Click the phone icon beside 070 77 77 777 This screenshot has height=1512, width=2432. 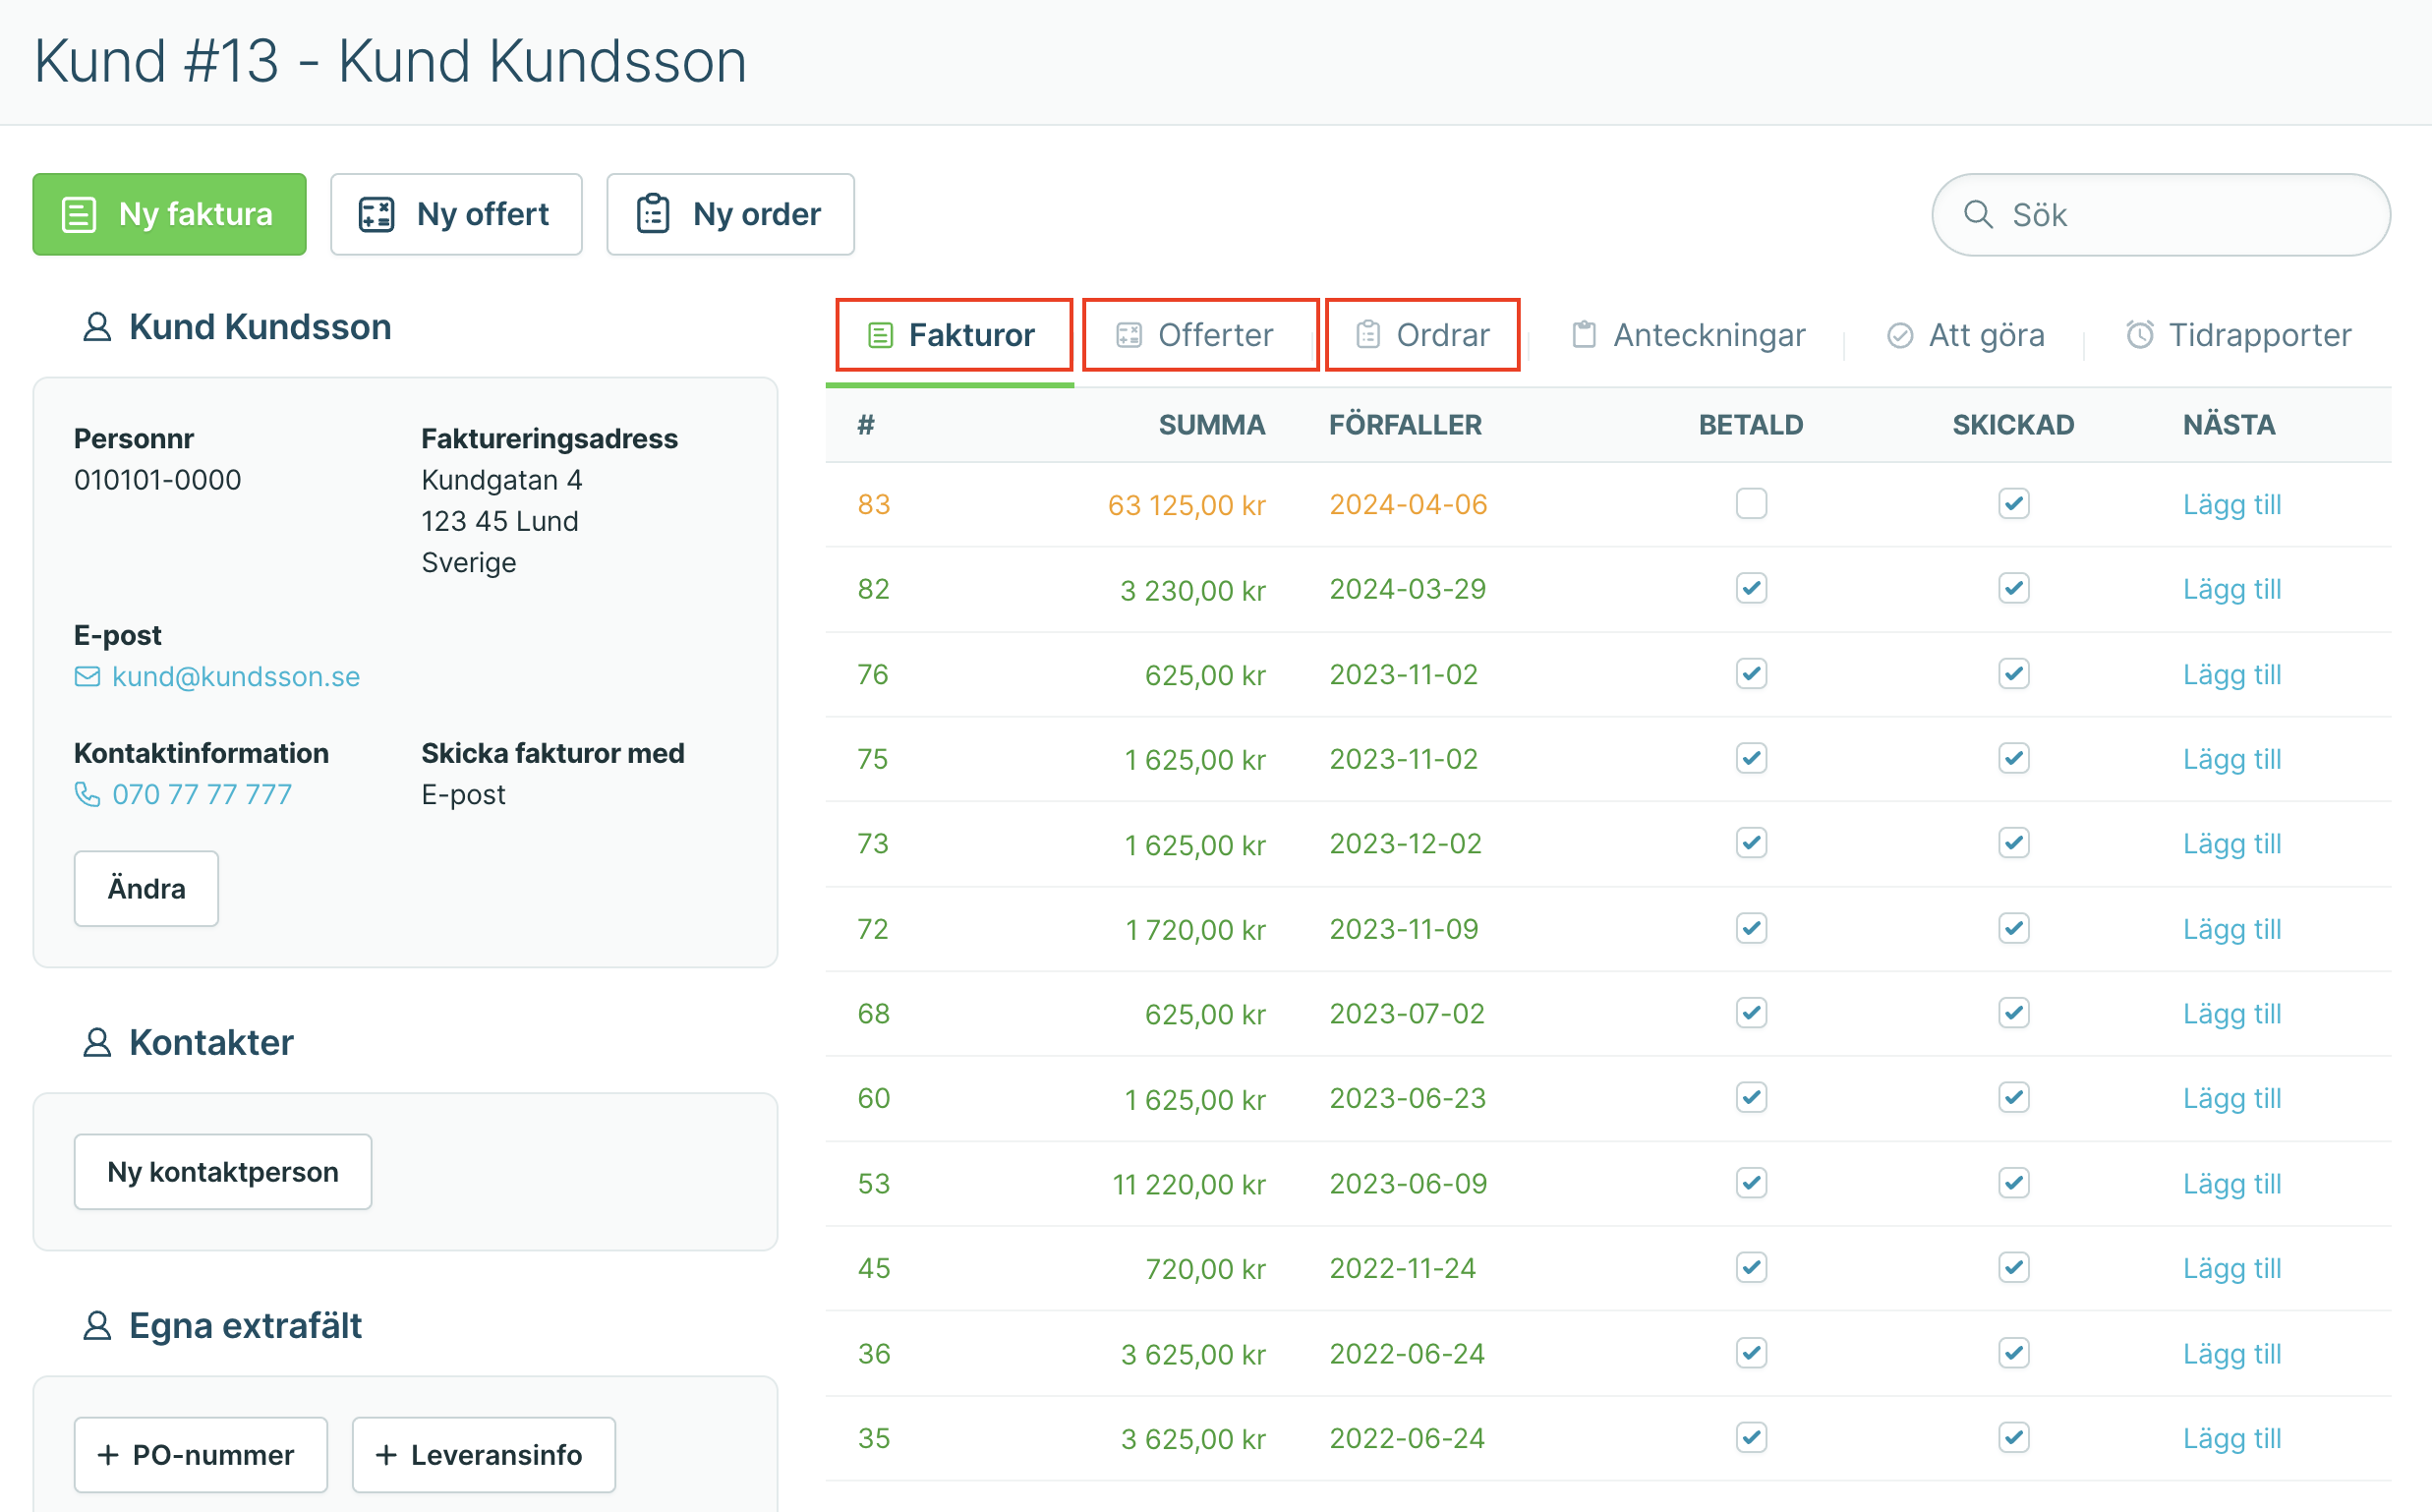tap(87, 794)
